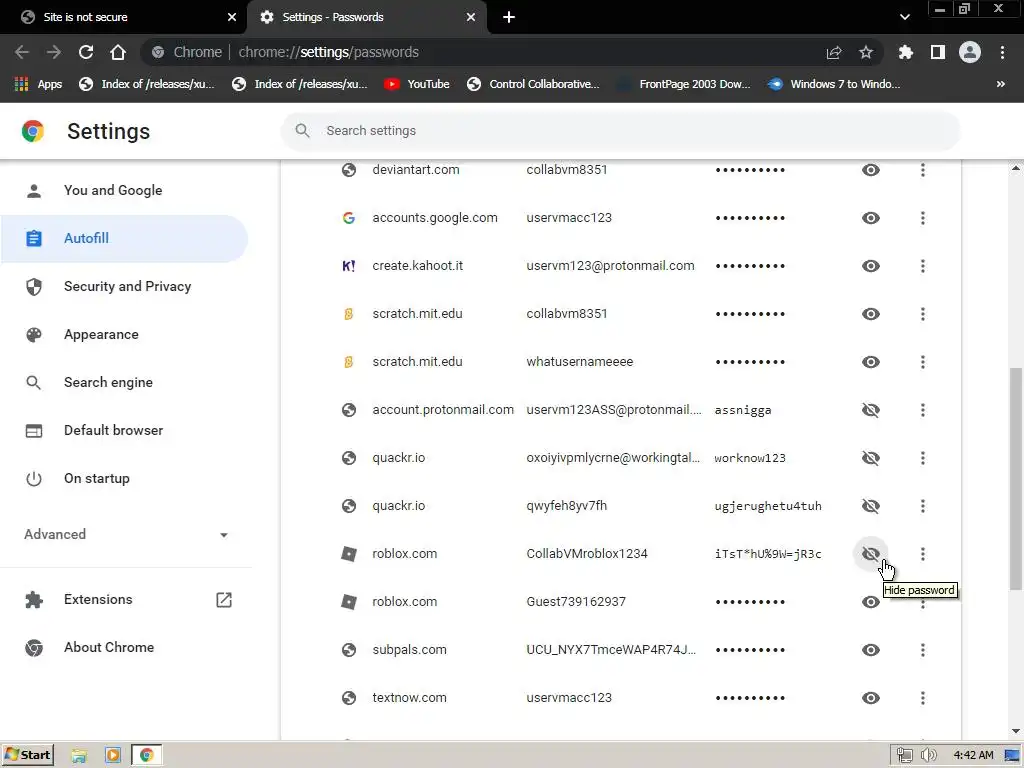
Task: Open more actions for create.kahoot.it row
Action: click(923, 266)
